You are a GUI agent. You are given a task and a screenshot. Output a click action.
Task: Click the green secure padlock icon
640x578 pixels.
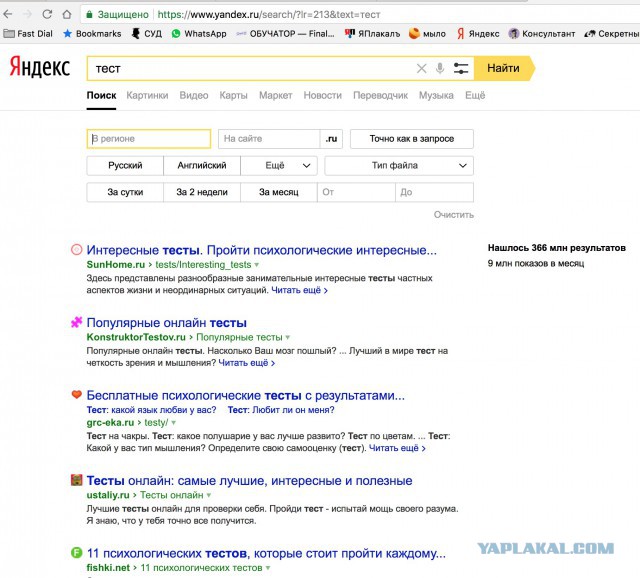coord(89,14)
